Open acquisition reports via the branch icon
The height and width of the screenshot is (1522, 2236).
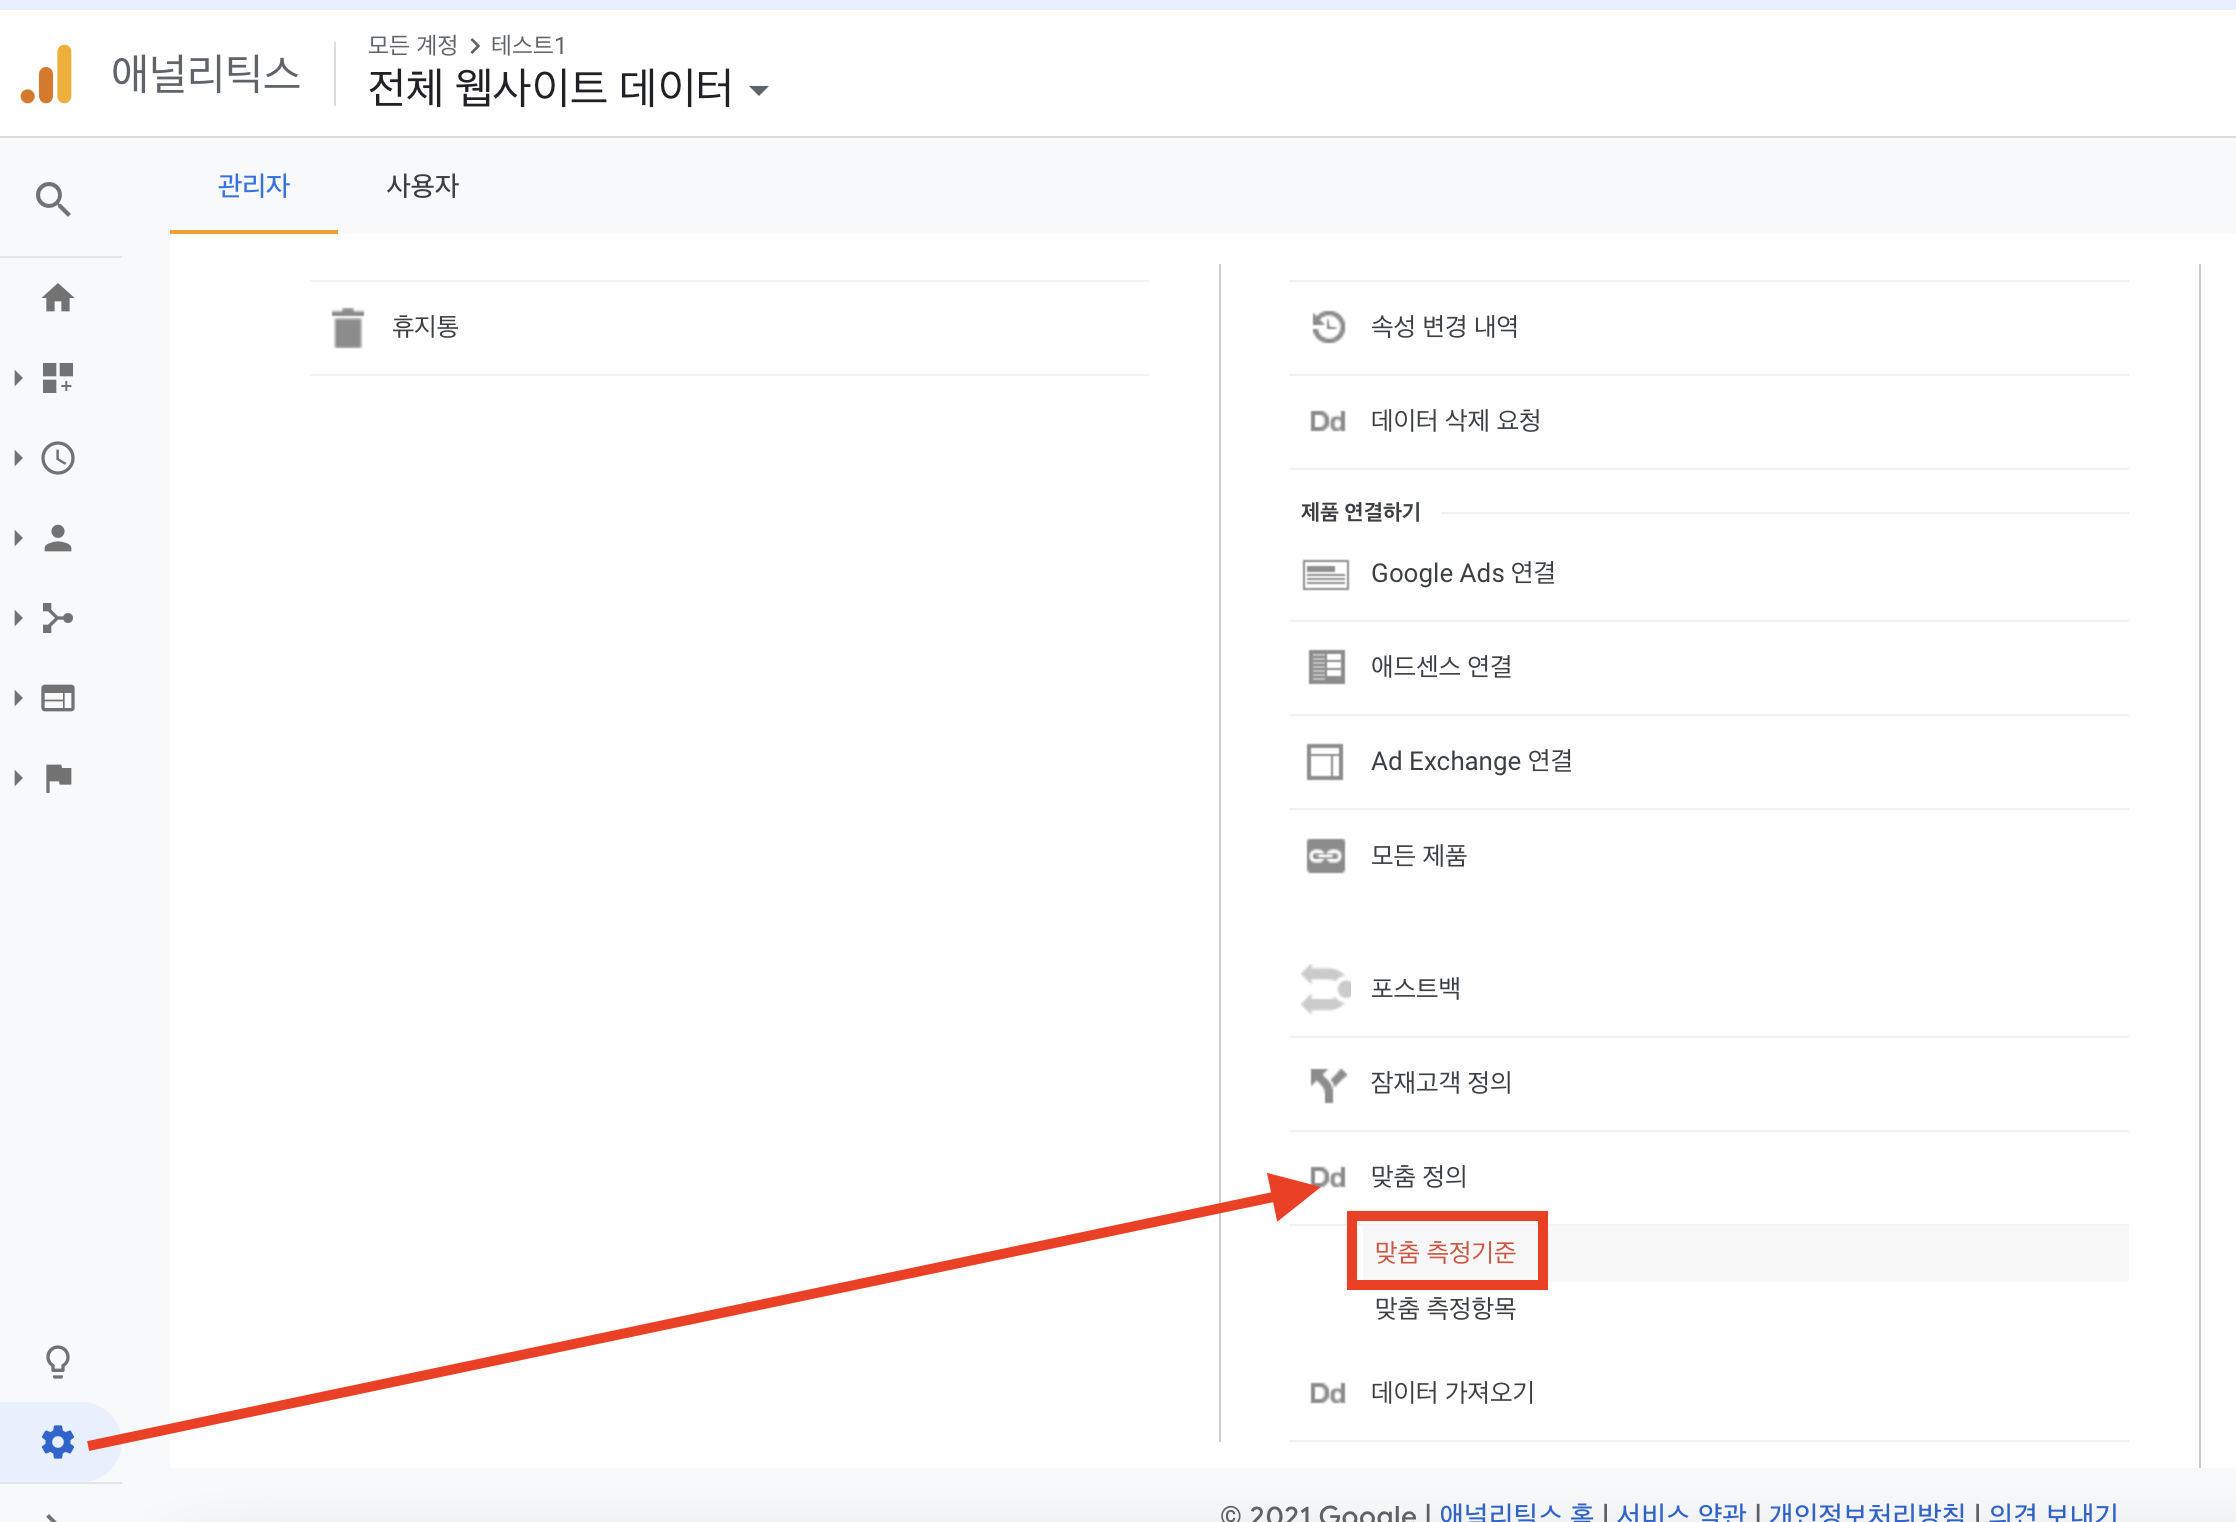click(x=59, y=617)
